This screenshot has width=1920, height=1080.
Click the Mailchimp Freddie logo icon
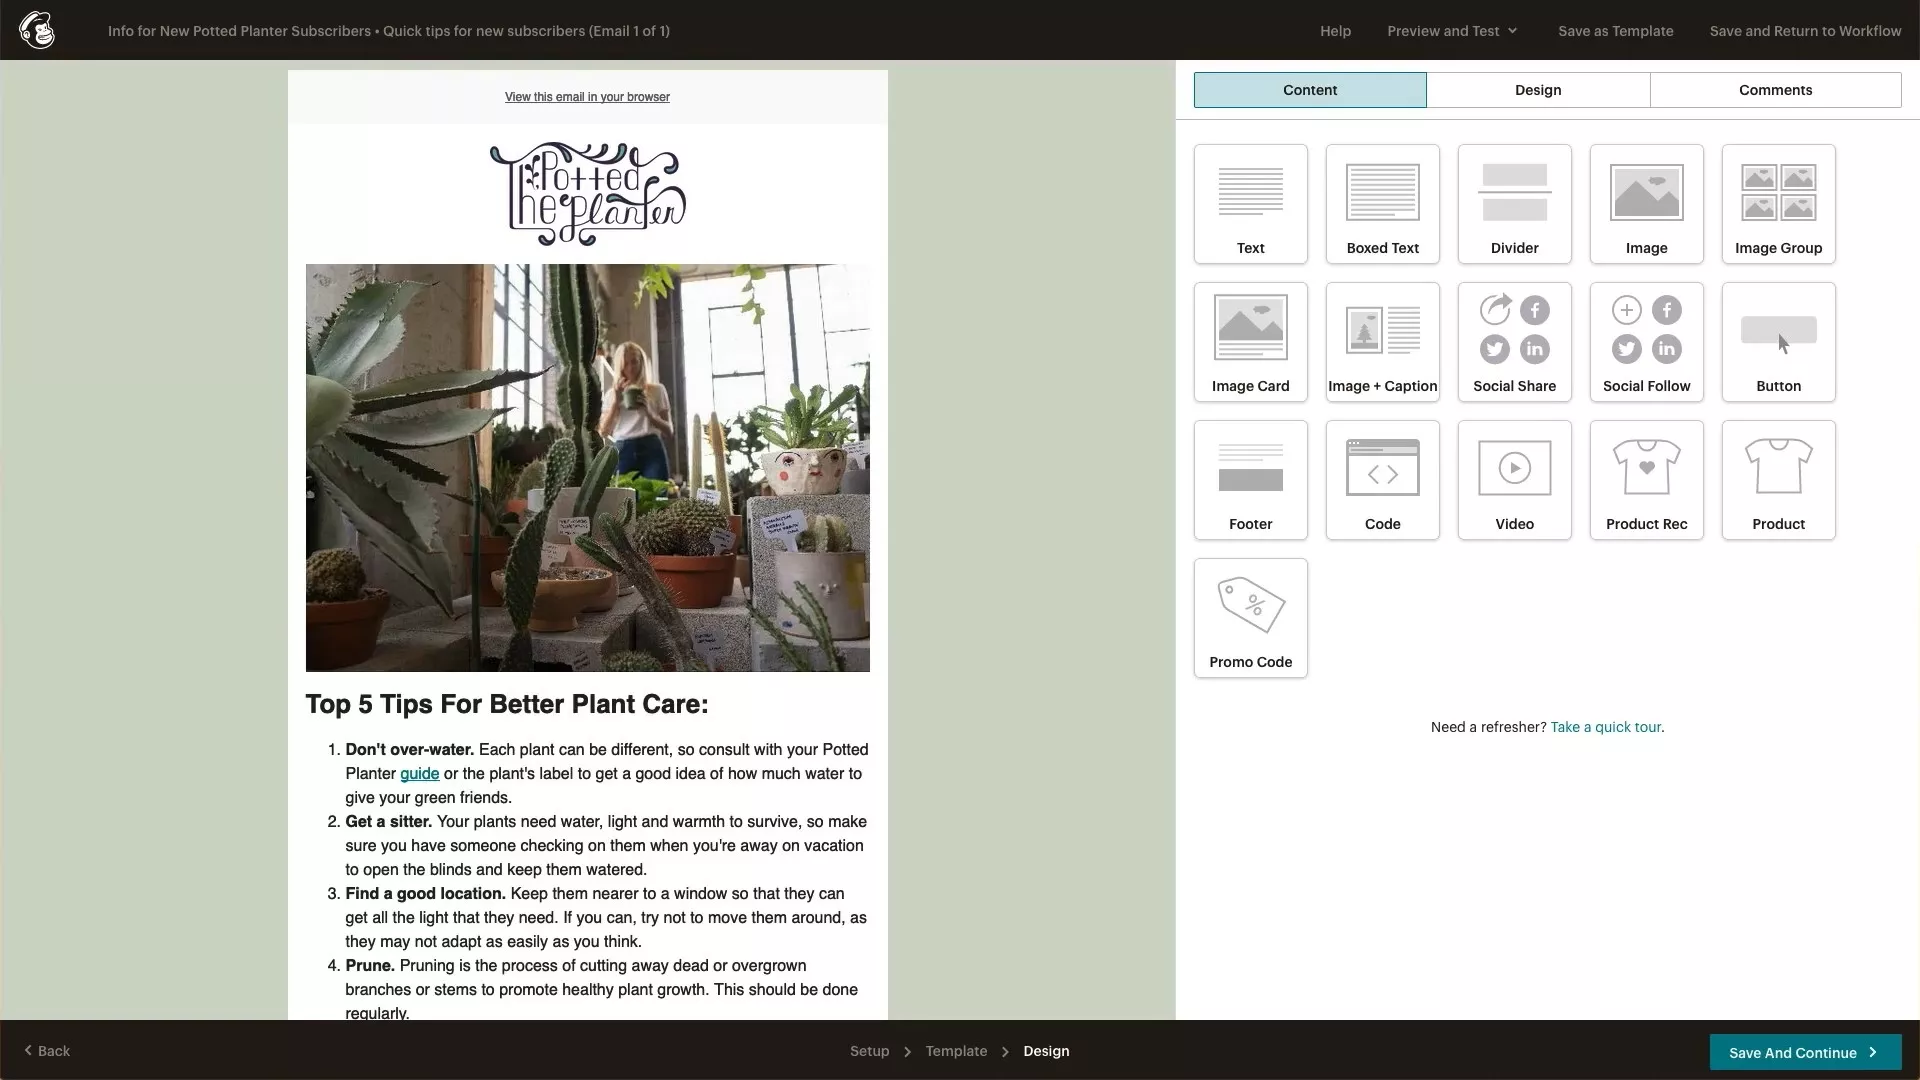pos(37,30)
